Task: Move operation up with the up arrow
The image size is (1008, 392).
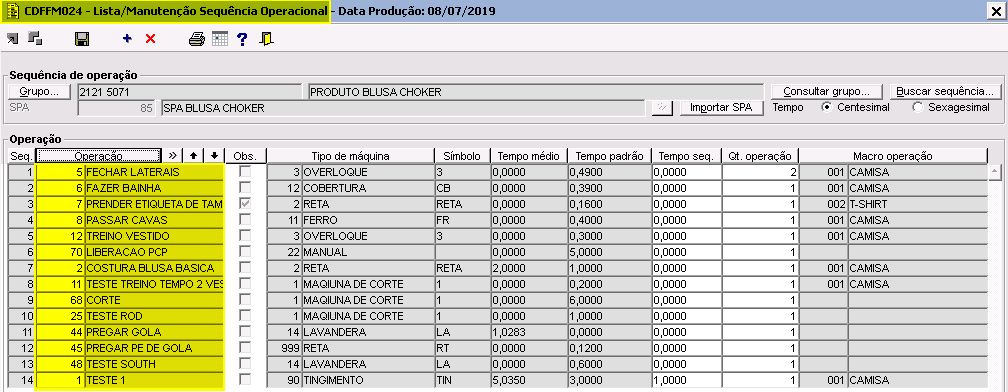Action: (193, 156)
